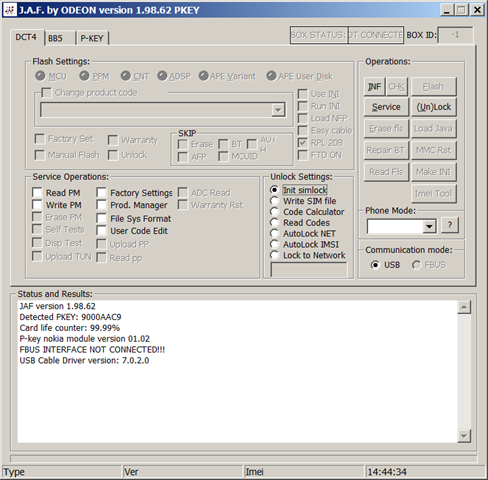Expand the Phone Mode dropdown
The height and width of the screenshot is (480, 488).
coord(429,227)
